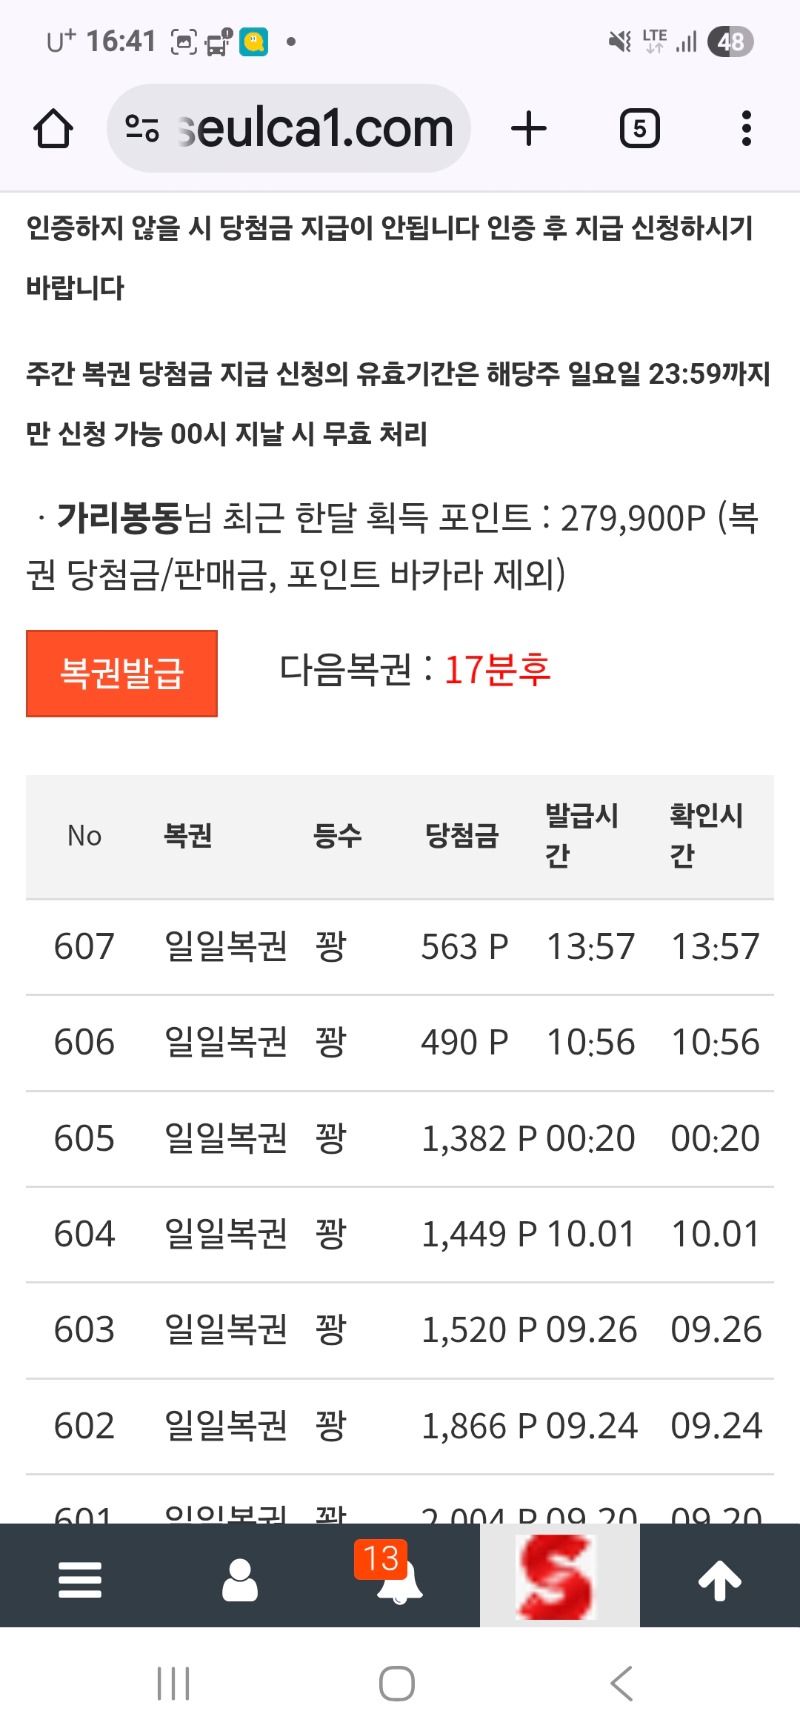Tap the red S logo
800x1734 pixels.
[x=558, y=1578]
